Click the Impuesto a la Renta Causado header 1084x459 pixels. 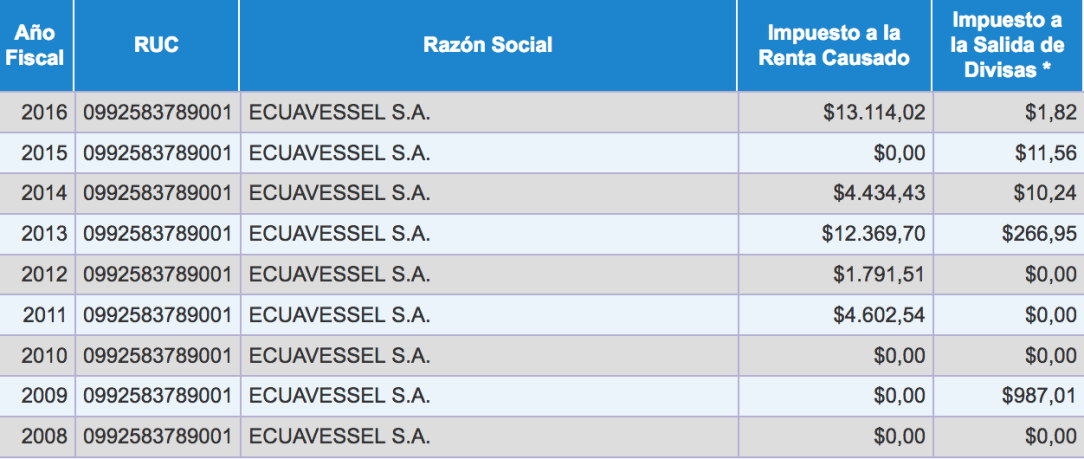click(834, 46)
